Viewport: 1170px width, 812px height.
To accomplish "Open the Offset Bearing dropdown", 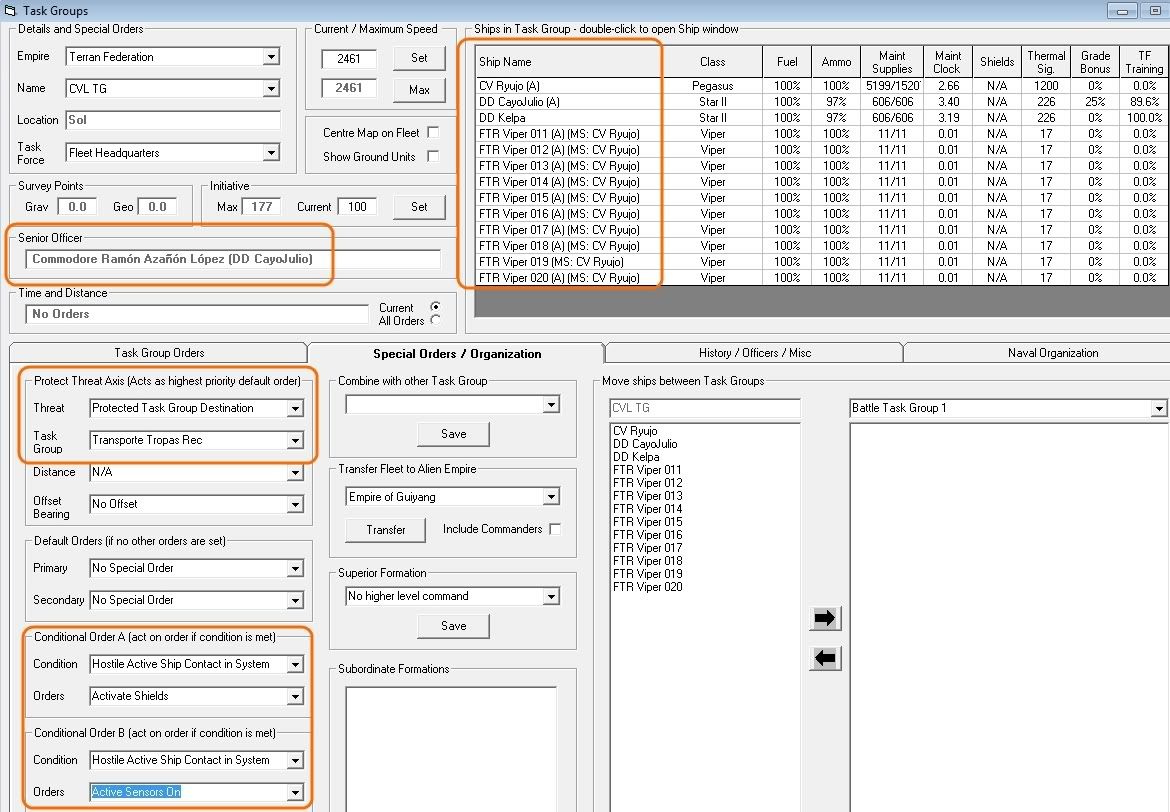I will click(295, 505).
